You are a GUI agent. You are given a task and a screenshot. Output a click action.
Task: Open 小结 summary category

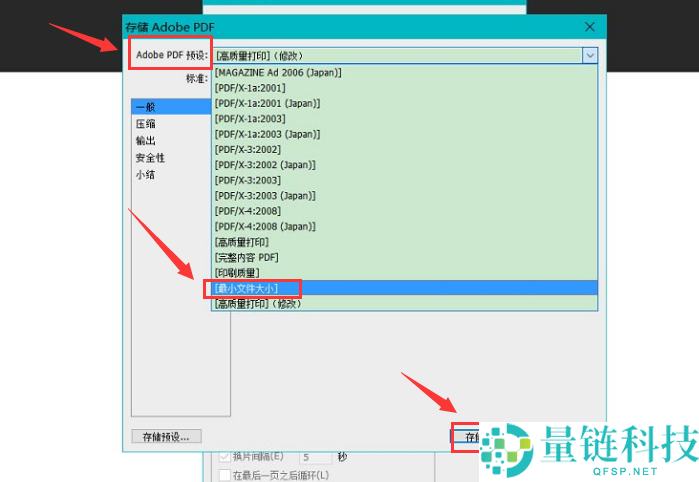(x=146, y=175)
